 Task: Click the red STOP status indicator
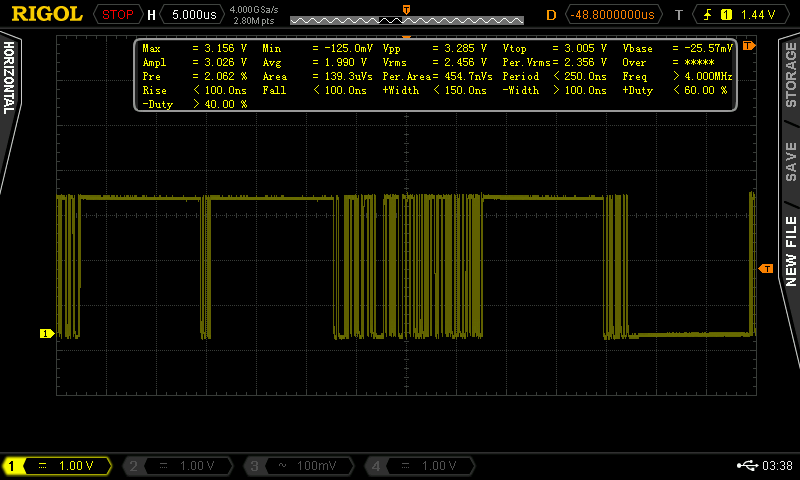pyautogui.click(x=118, y=14)
